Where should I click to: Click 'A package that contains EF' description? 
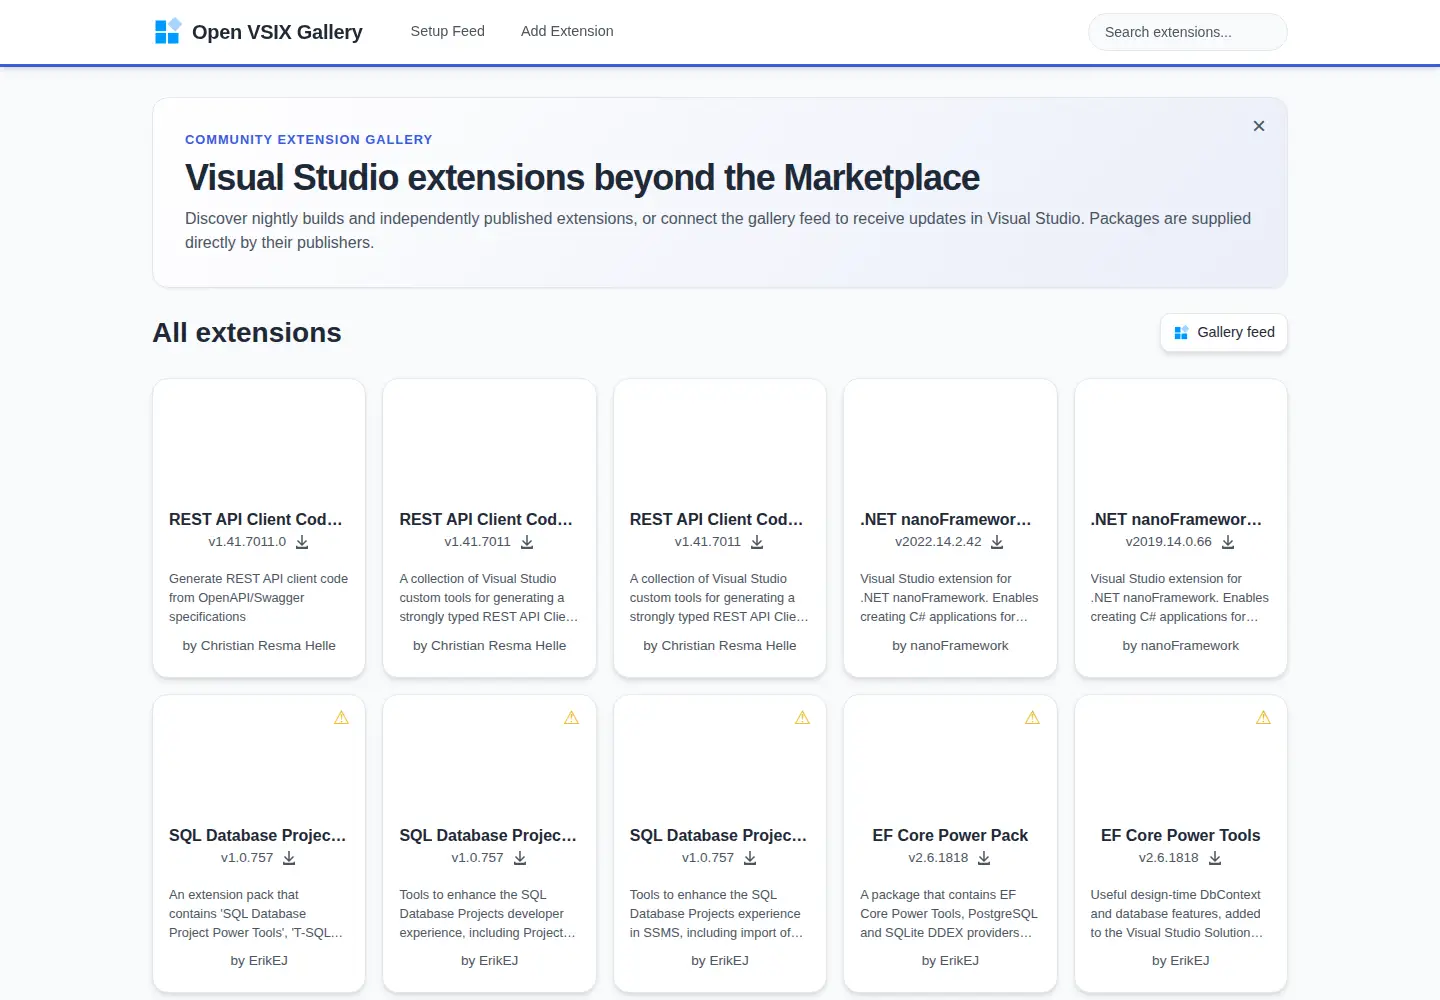(x=950, y=914)
